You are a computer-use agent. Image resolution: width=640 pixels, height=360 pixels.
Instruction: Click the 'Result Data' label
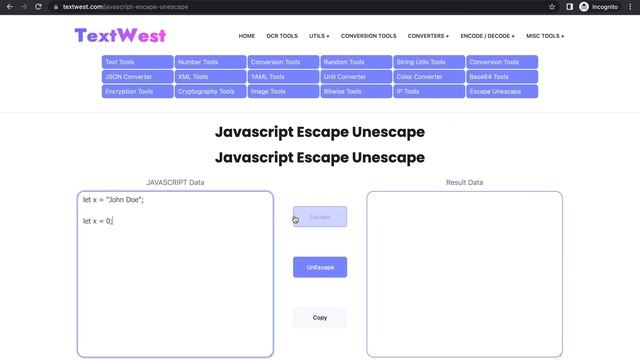click(x=464, y=182)
